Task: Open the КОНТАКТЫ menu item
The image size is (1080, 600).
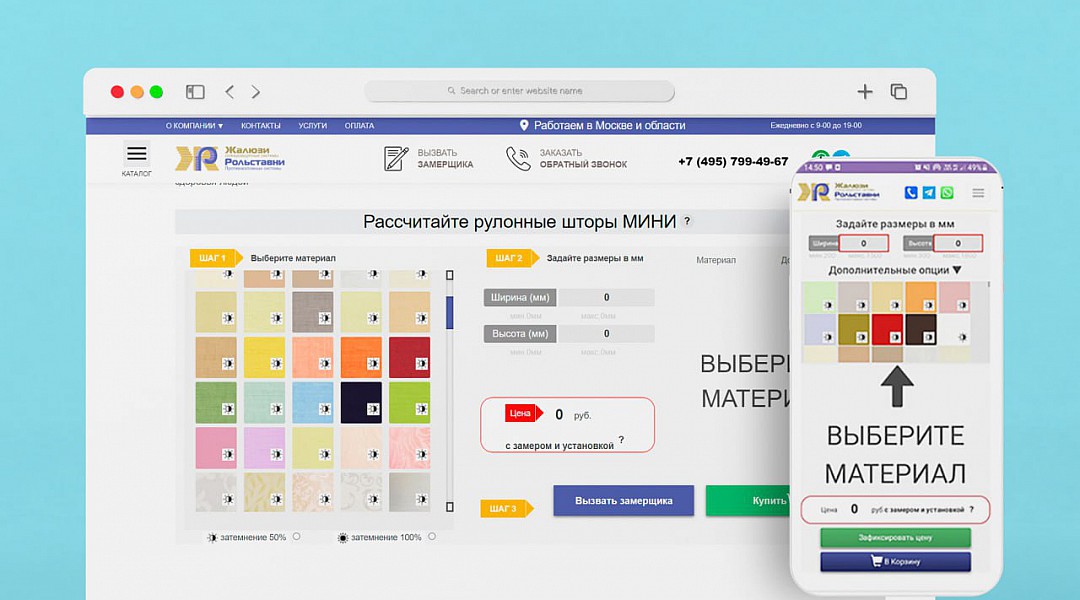Action: (x=260, y=126)
